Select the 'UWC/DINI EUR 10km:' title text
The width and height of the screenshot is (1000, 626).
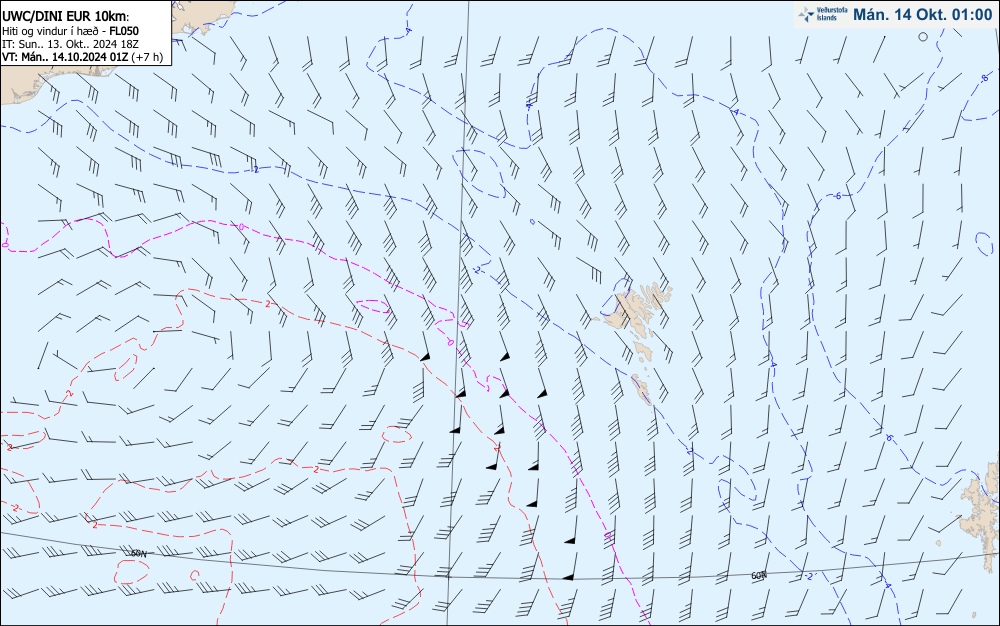65,17
